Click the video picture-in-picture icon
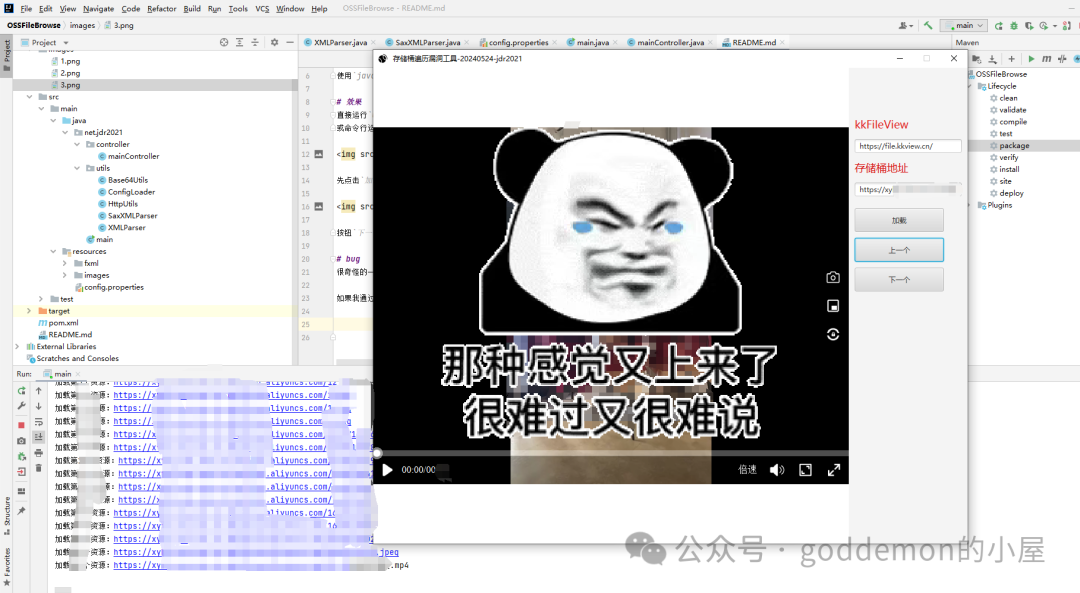1080x593 pixels. tap(833, 306)
